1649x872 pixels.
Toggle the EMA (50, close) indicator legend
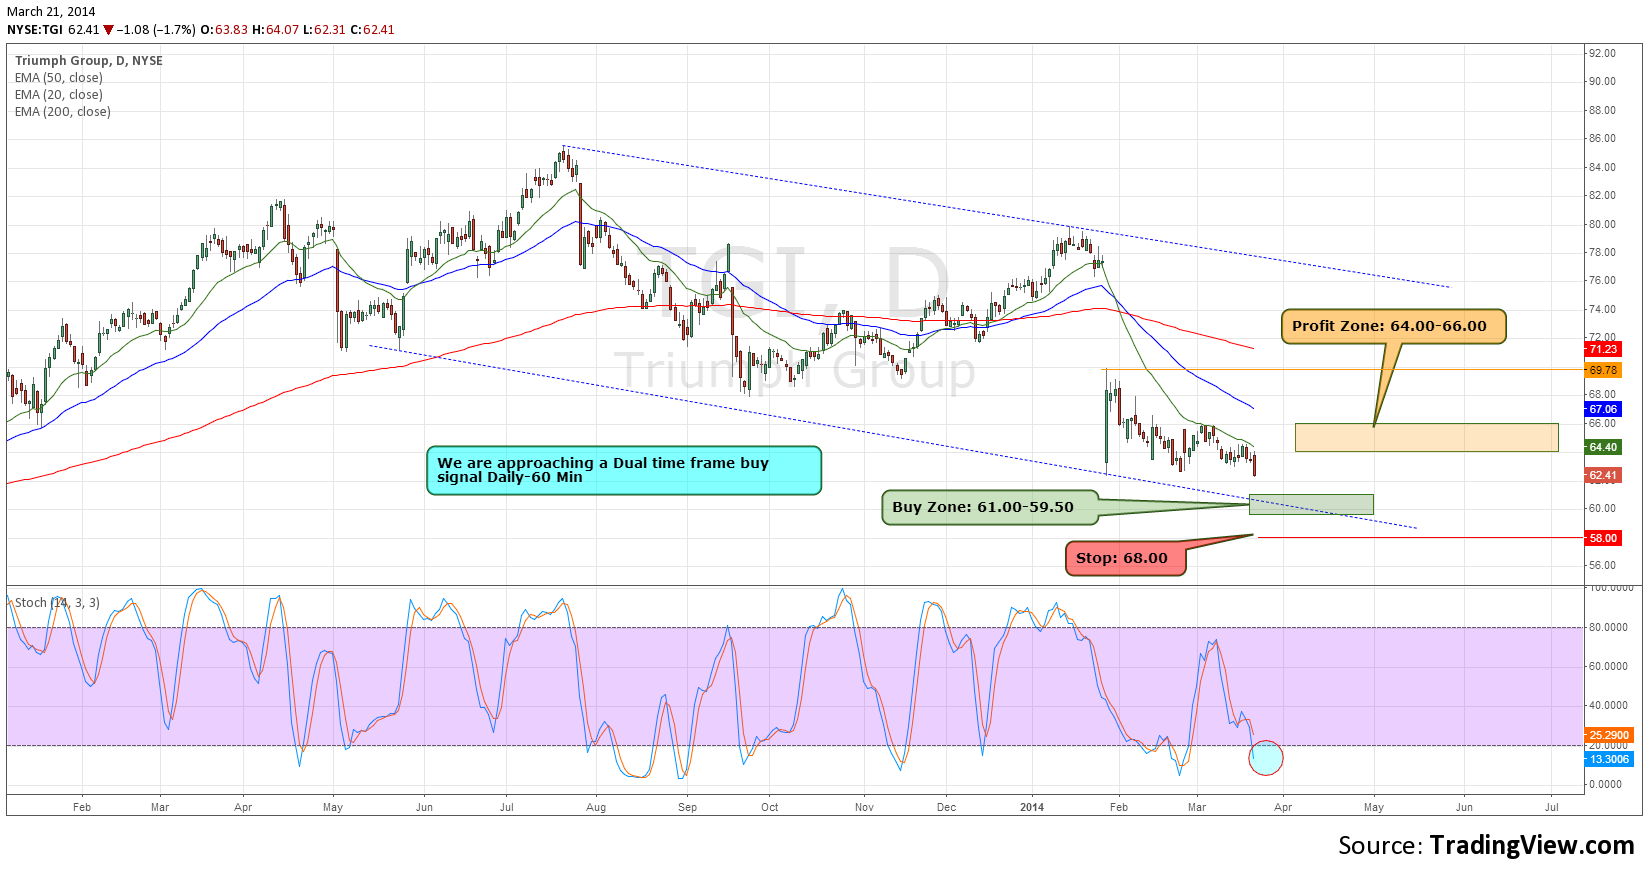click(58, 78)
